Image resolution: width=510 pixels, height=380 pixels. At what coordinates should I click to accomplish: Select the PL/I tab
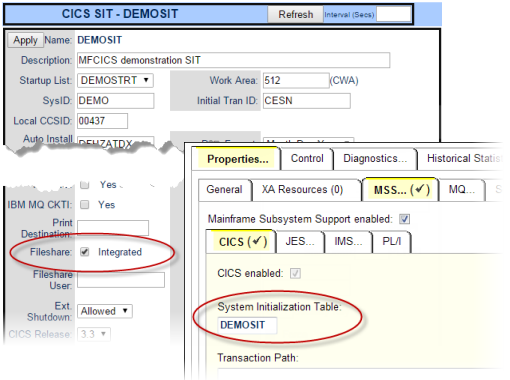click(x=392, y=241)
